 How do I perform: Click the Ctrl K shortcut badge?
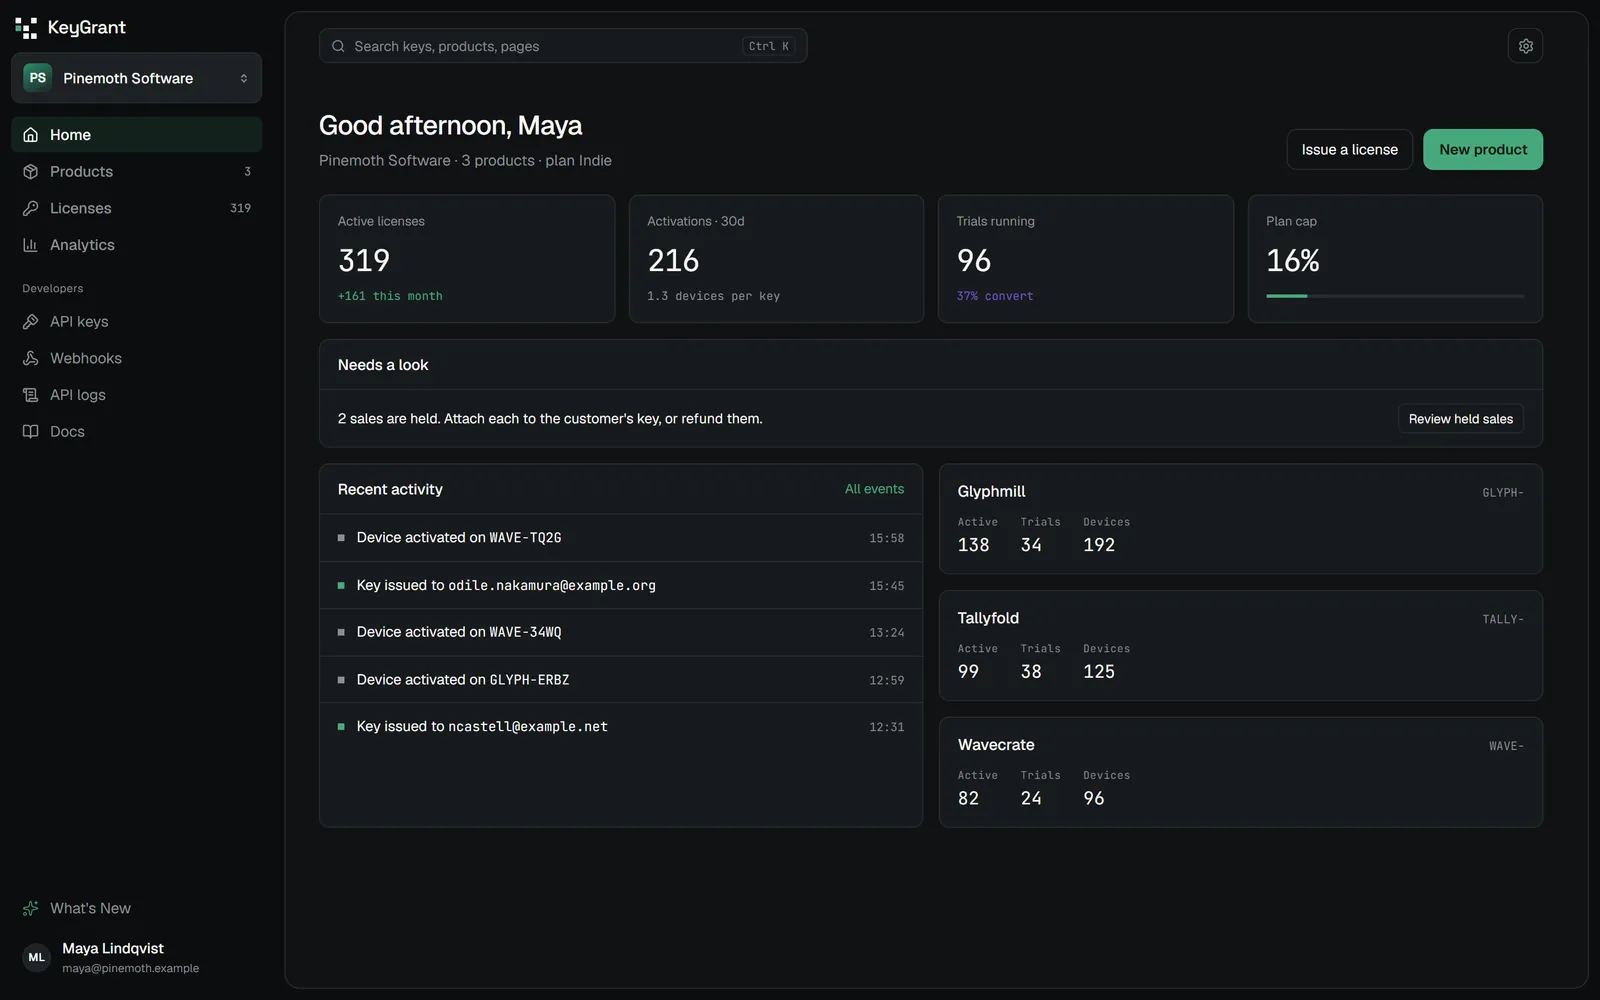pyautogui.click(x=769, y=46)
